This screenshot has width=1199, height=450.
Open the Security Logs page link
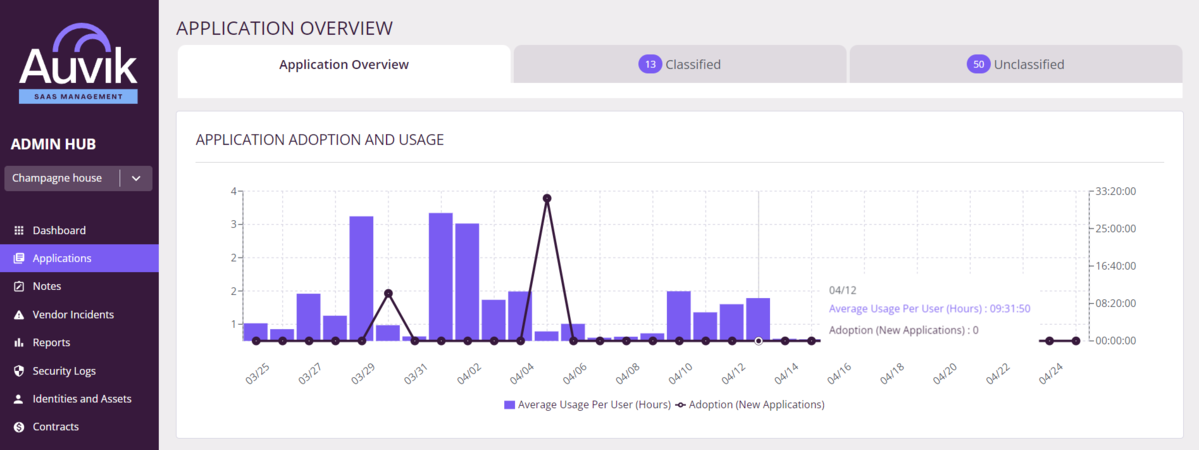click(64, 371)
